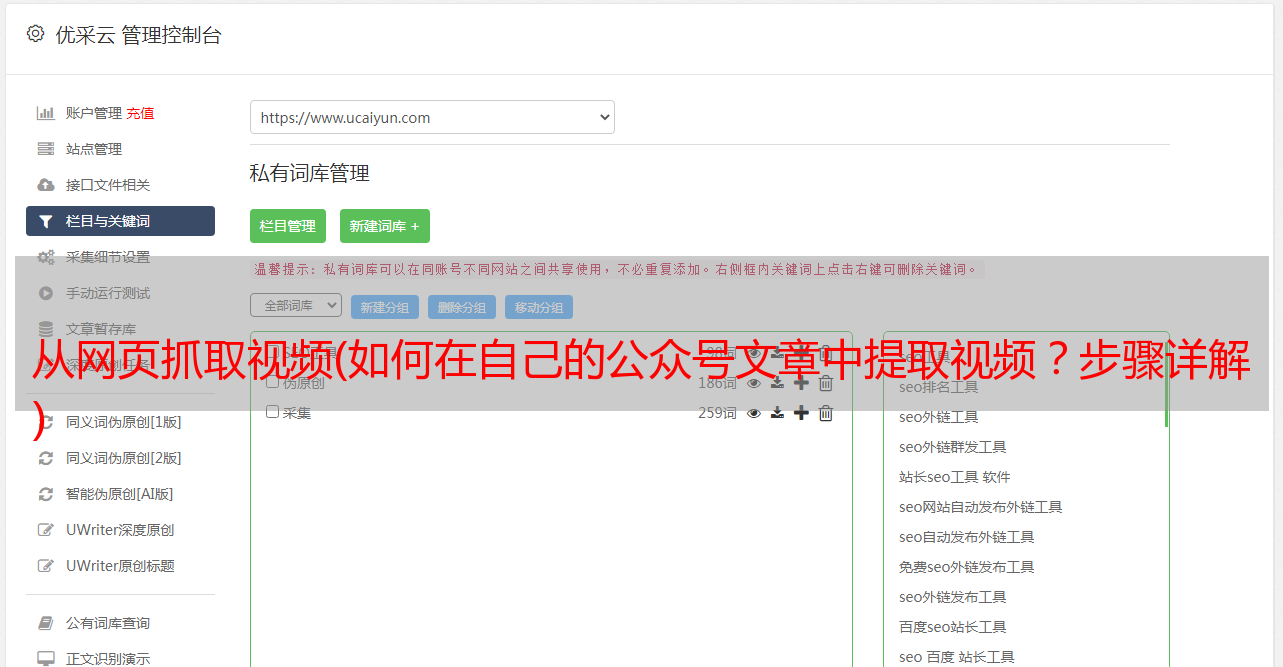Image resolution: width=1283 pixels, height=667 pixels.
Task: Select keyword 站长seo工具 软件
Action: (x=954, y=477)
